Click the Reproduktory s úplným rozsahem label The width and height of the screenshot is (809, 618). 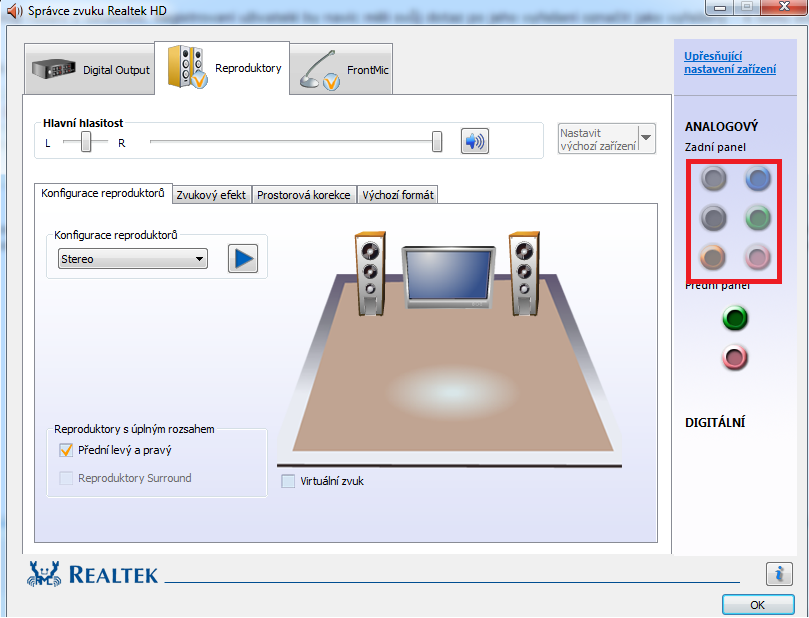click(x=134, y=429)
